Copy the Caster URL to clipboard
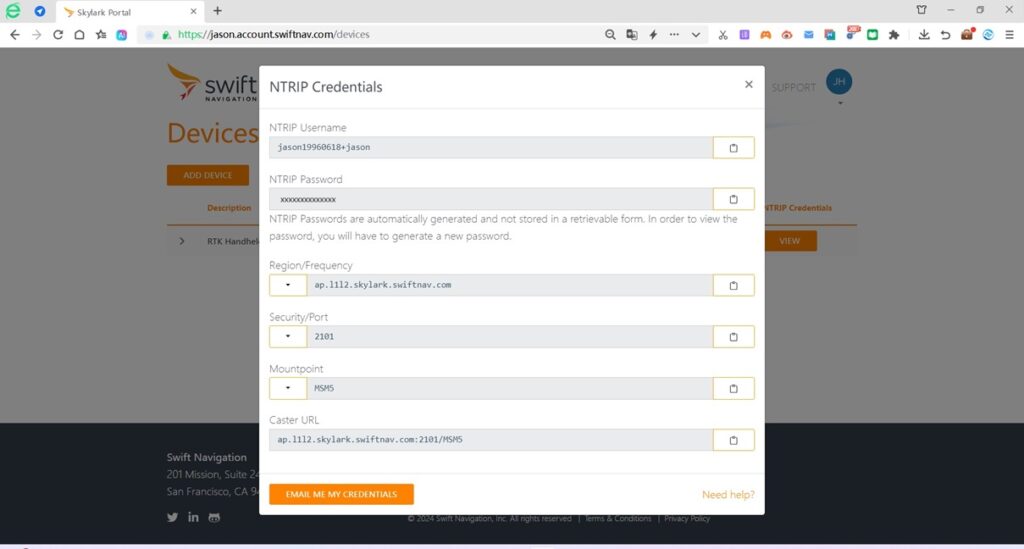The image size is (1024, 549). pos(733,440)
